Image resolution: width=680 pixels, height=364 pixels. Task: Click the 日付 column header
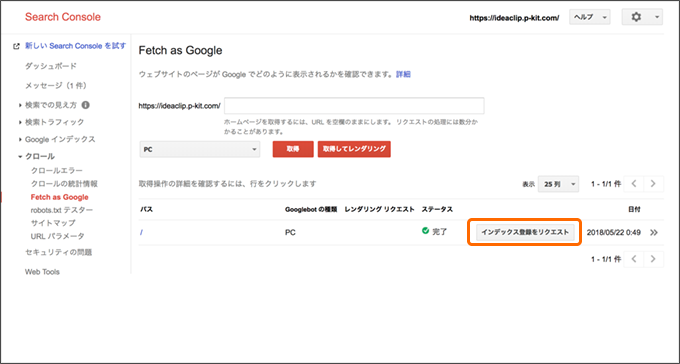[634, 210]
